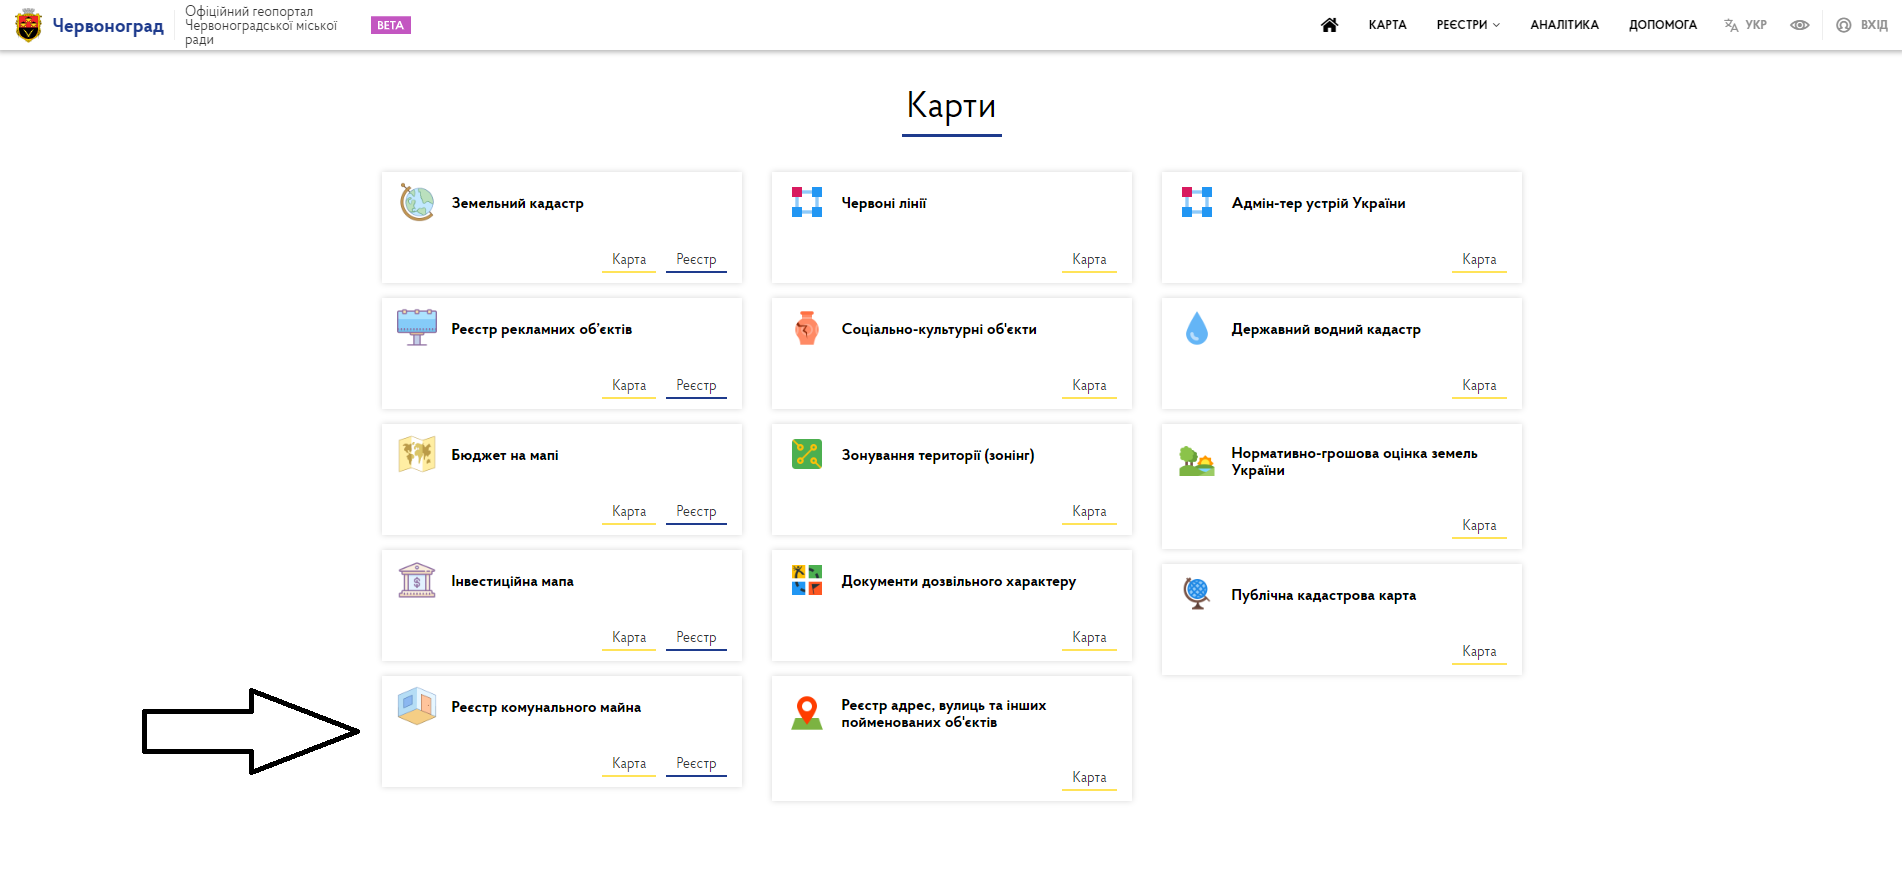
Task: Click the Карти page heading
Action: click(x=951, y=106)
